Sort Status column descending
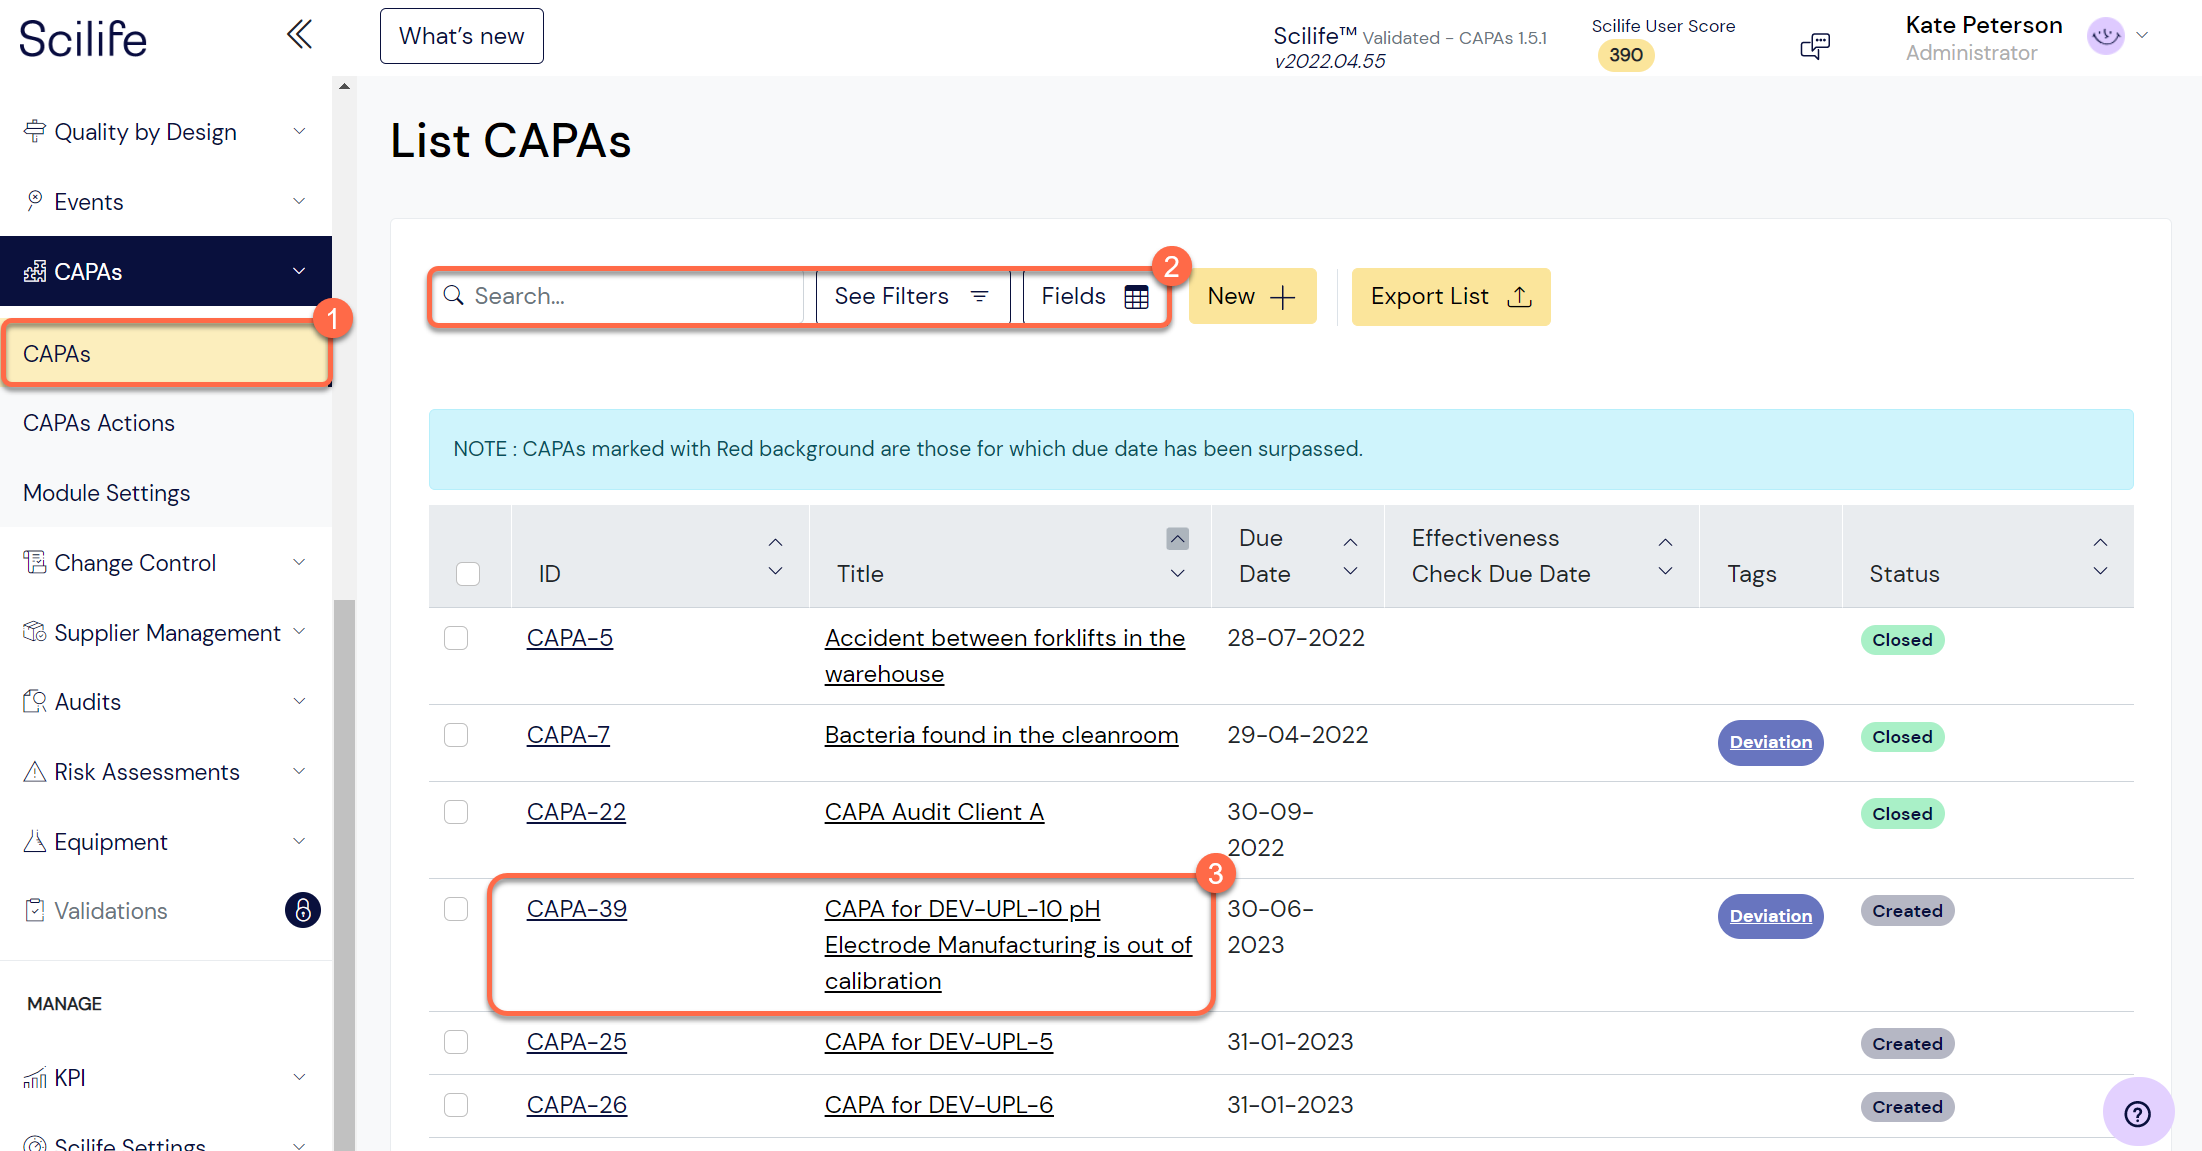 [2101, 571]
